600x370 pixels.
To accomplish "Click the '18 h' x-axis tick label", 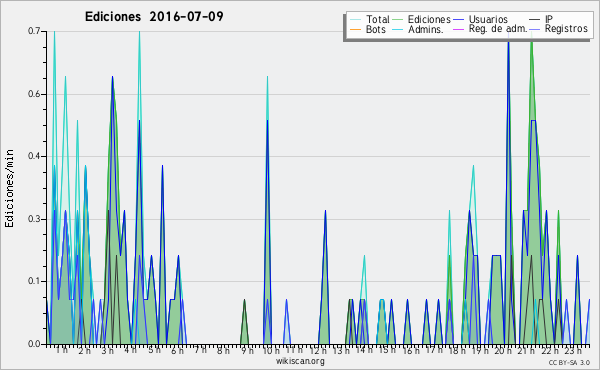I will [x=457, y=350].
